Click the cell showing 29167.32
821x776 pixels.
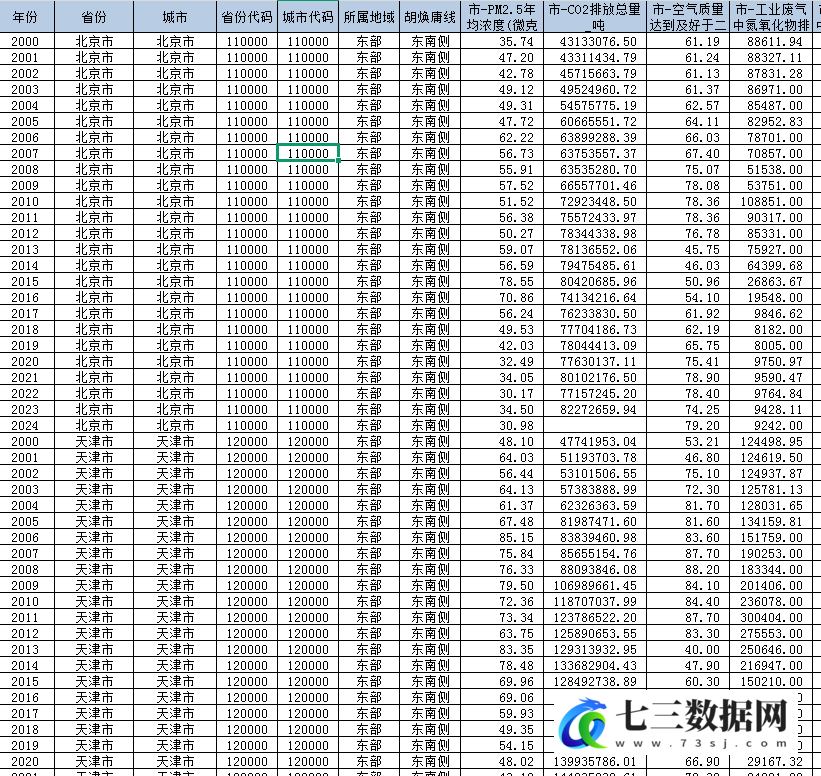(771, 761)
